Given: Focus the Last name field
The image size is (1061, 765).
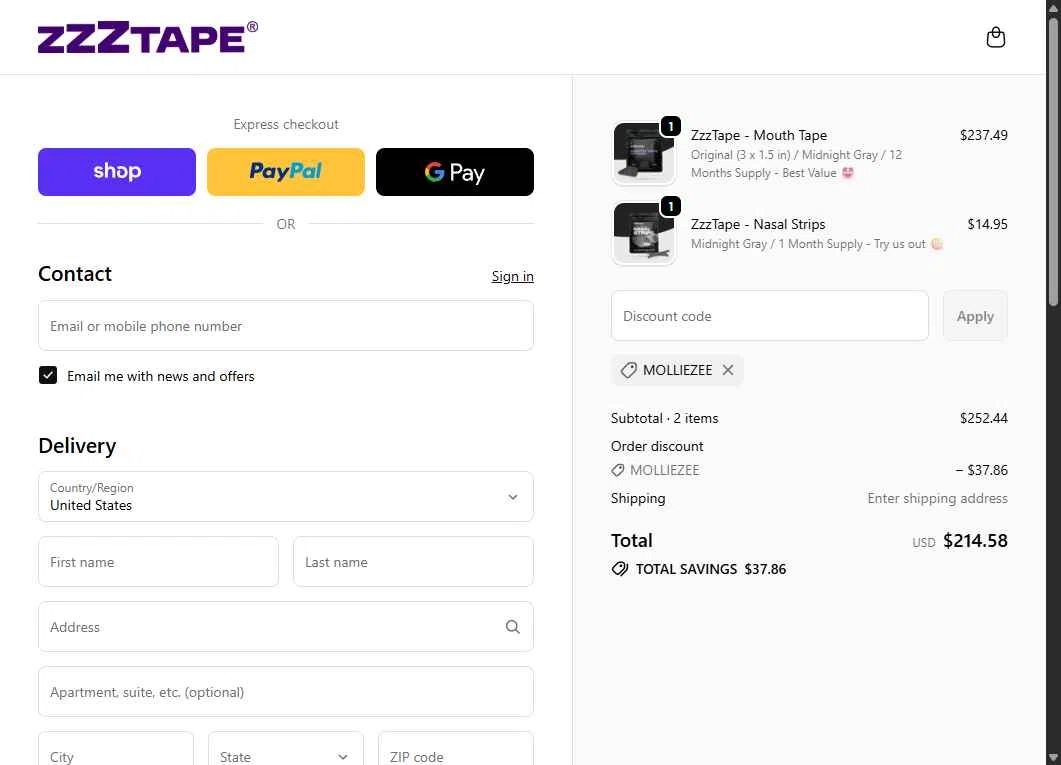Looking at the screenshot, I should [413, 561].
